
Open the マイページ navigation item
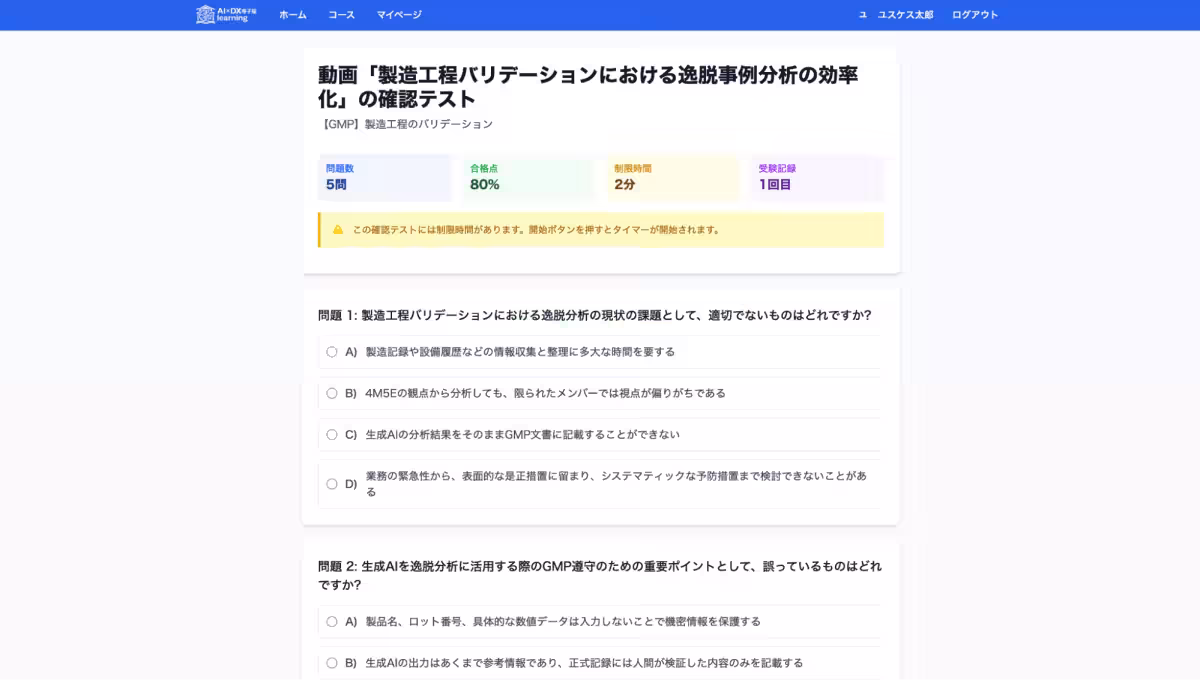(398, 14)
